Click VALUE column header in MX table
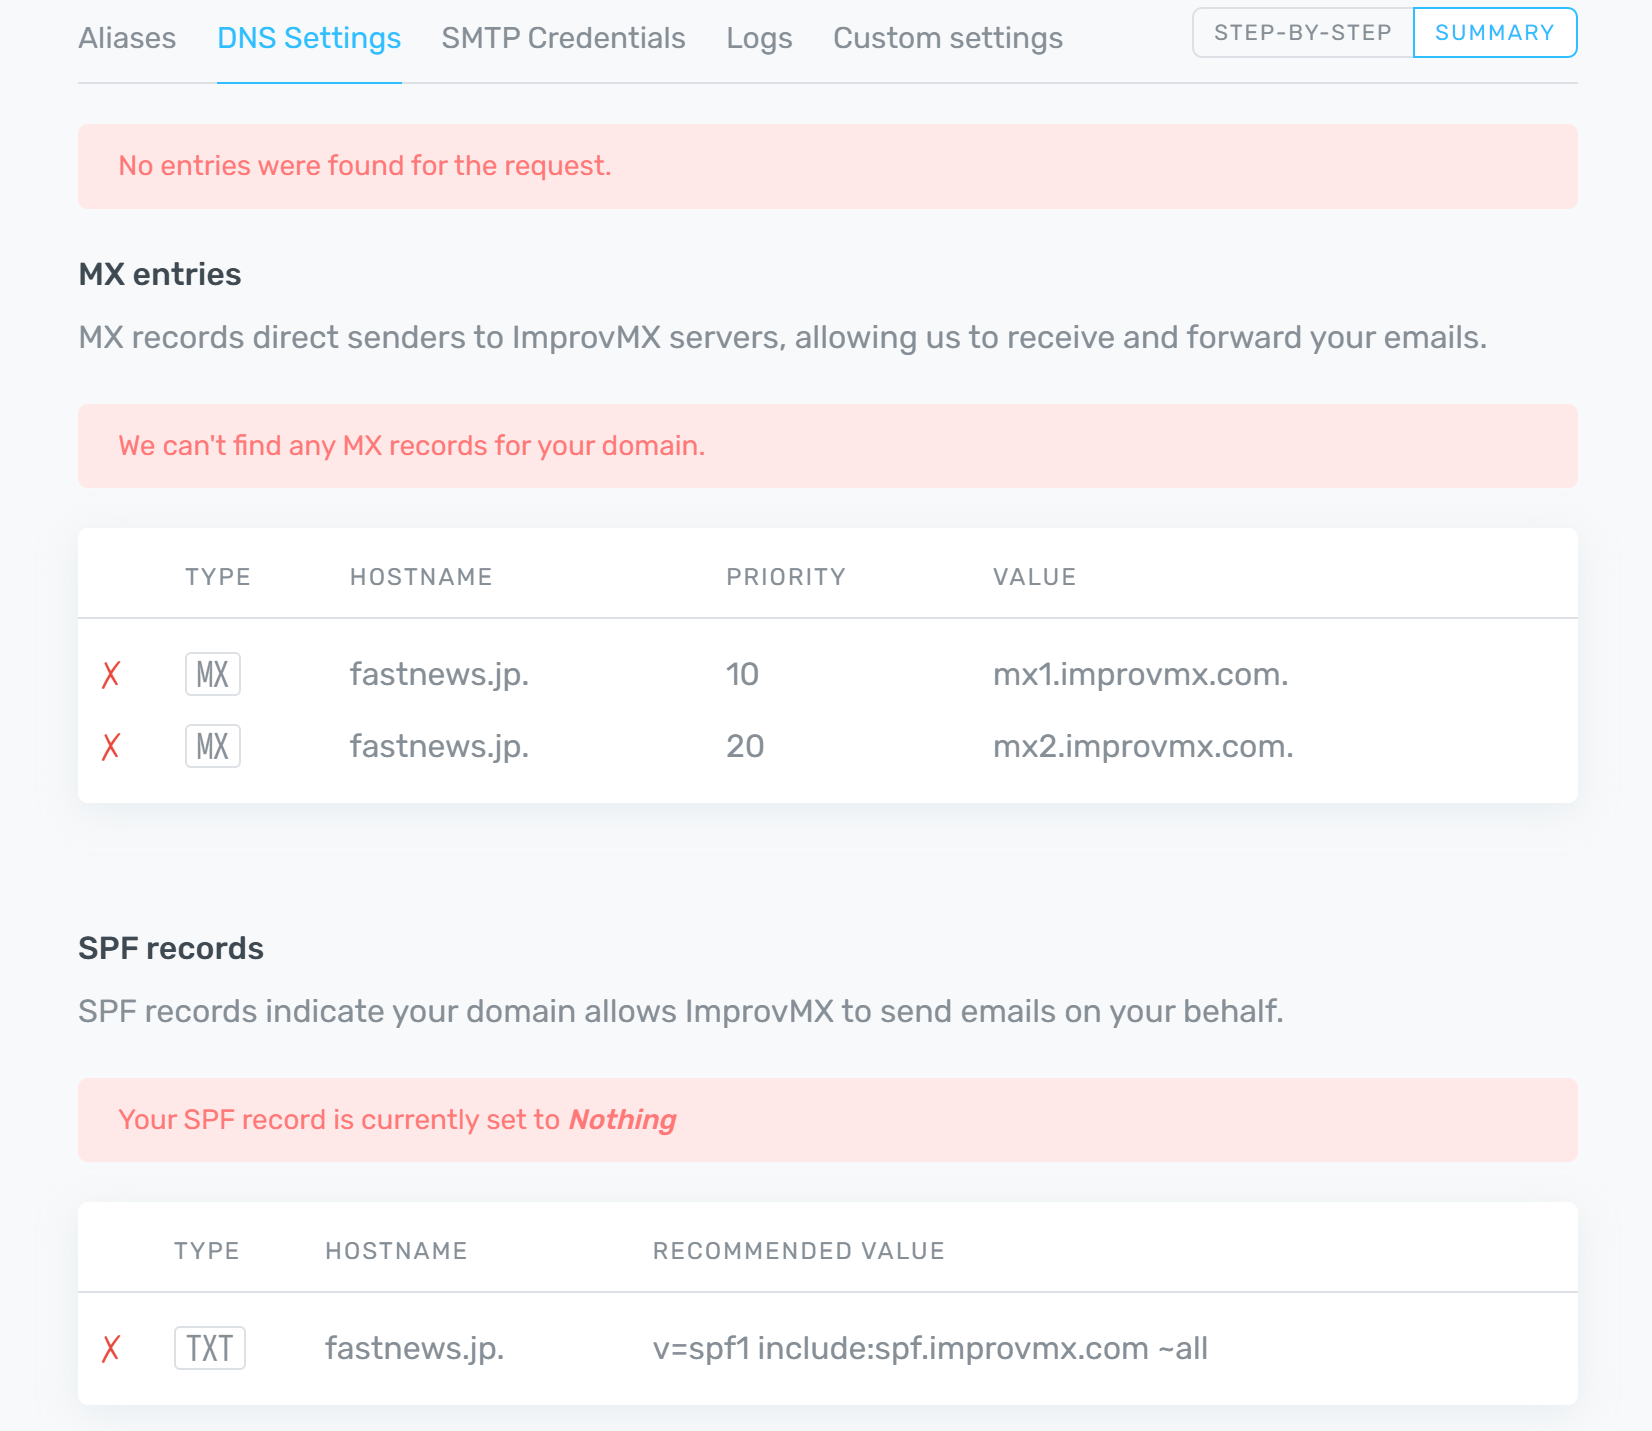 click(x=1034, y=577)
